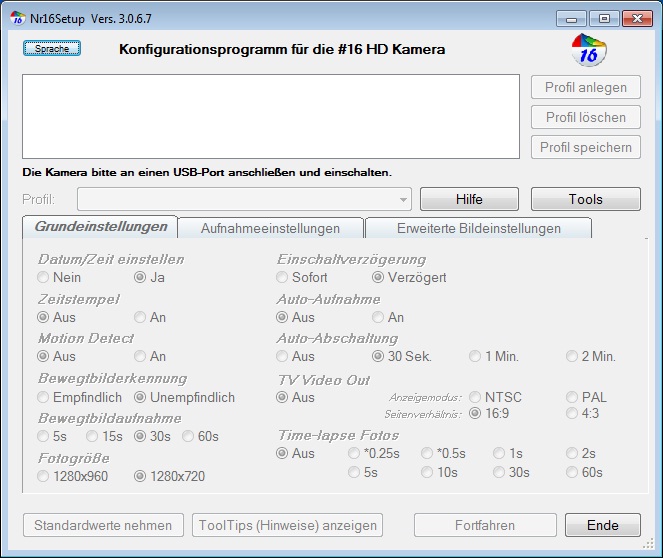The width and height of the screenshot is (663, 558).
Task: Click Standardwerte nehmen button
Action: pyautogui.click(x=103, y=525)
